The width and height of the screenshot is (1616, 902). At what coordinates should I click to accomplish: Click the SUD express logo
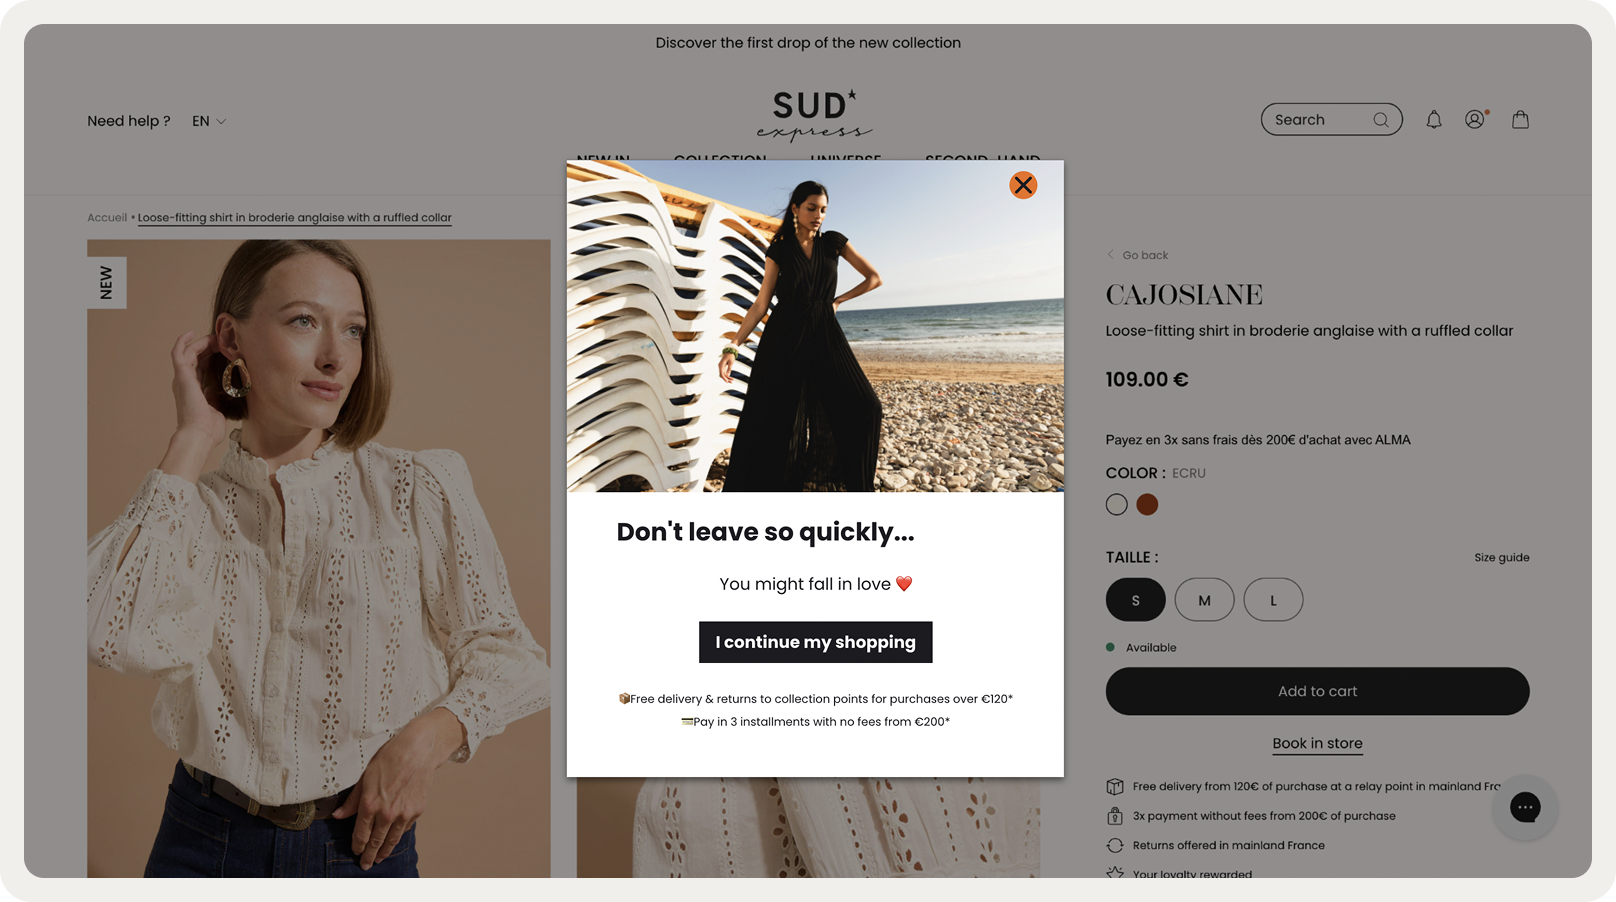814,116
